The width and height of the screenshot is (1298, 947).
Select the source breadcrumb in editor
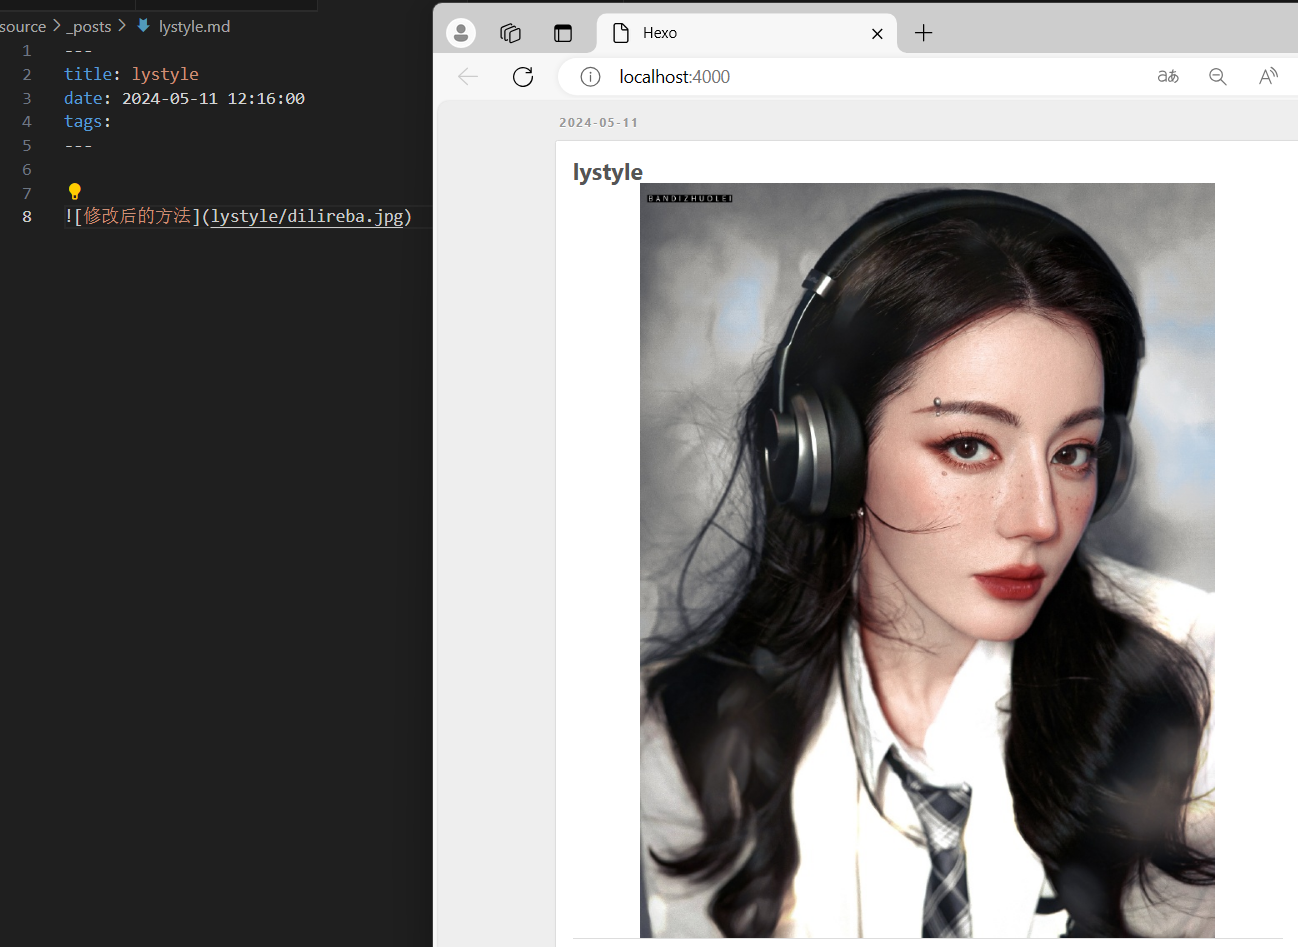click(x=23, y=26)
